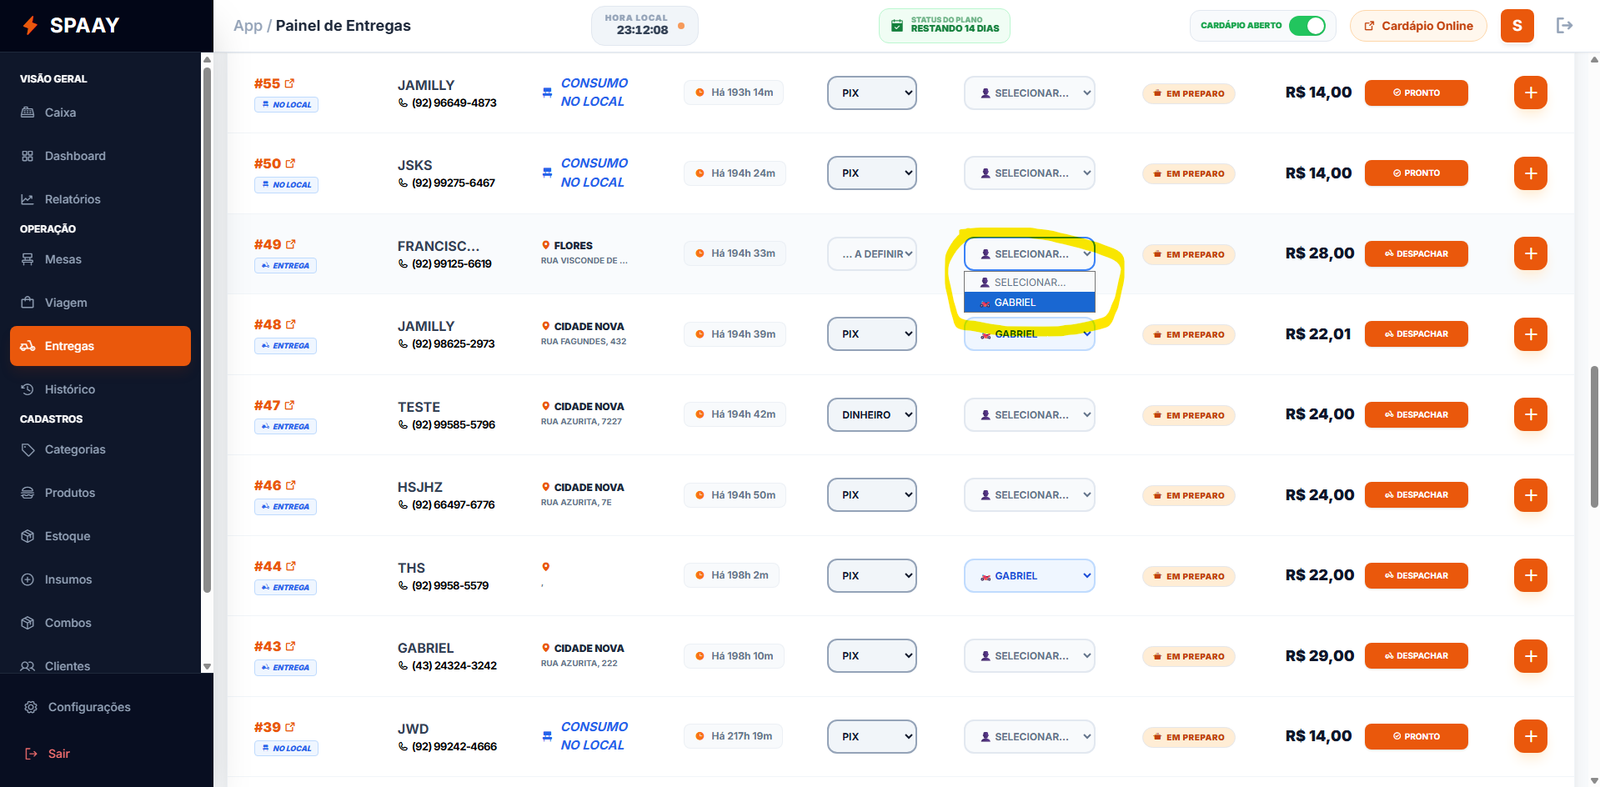Open Estoque in the sidebar
This screenshot has height=787, width=1600.
coord(100,536)
